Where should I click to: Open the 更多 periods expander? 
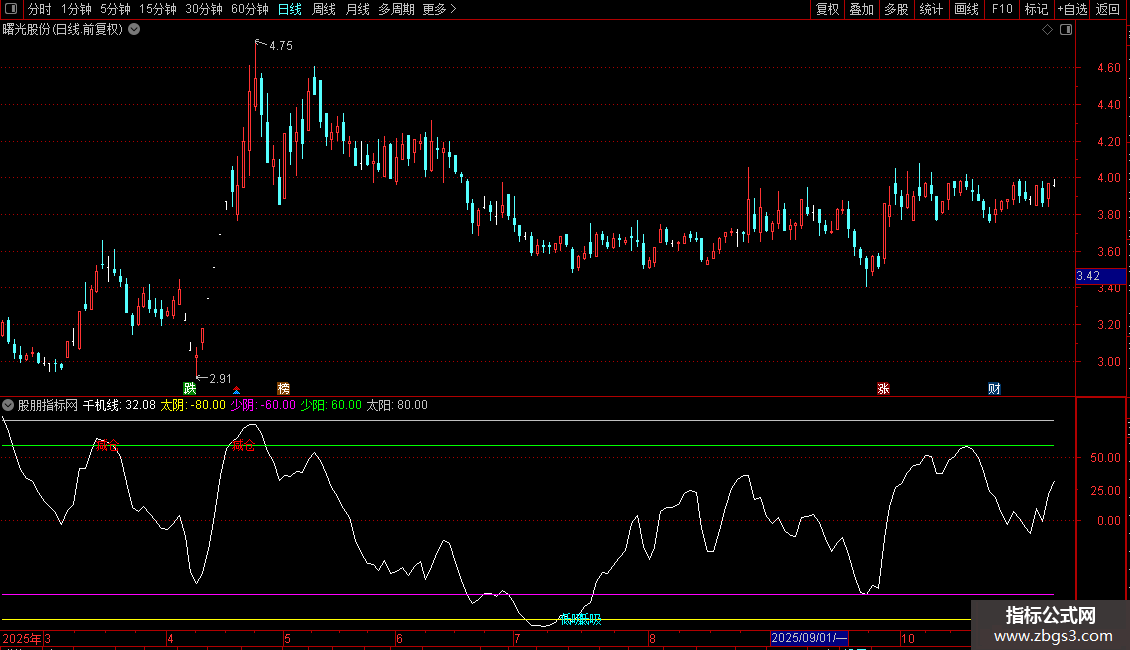(x=439, y=9)
